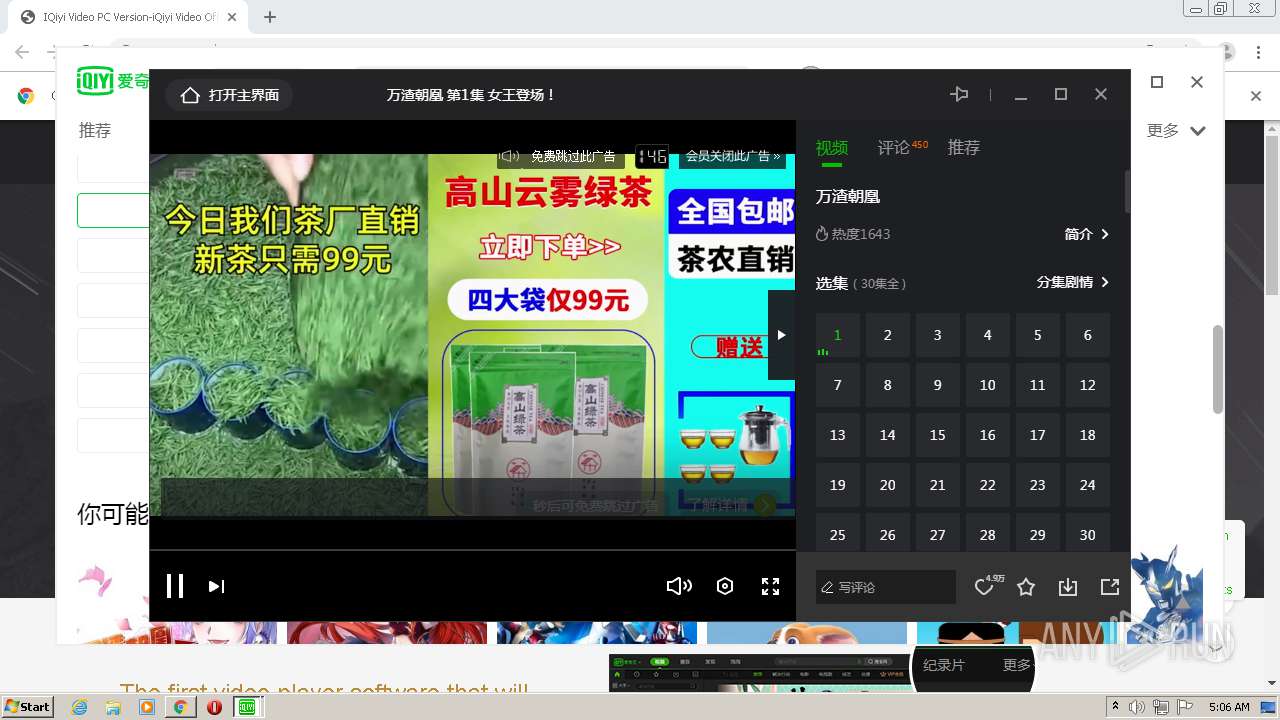Click 免费跳过此广告 skip ad text
This screenshot has width=1280, height=720.
click(x=573, y=156)
